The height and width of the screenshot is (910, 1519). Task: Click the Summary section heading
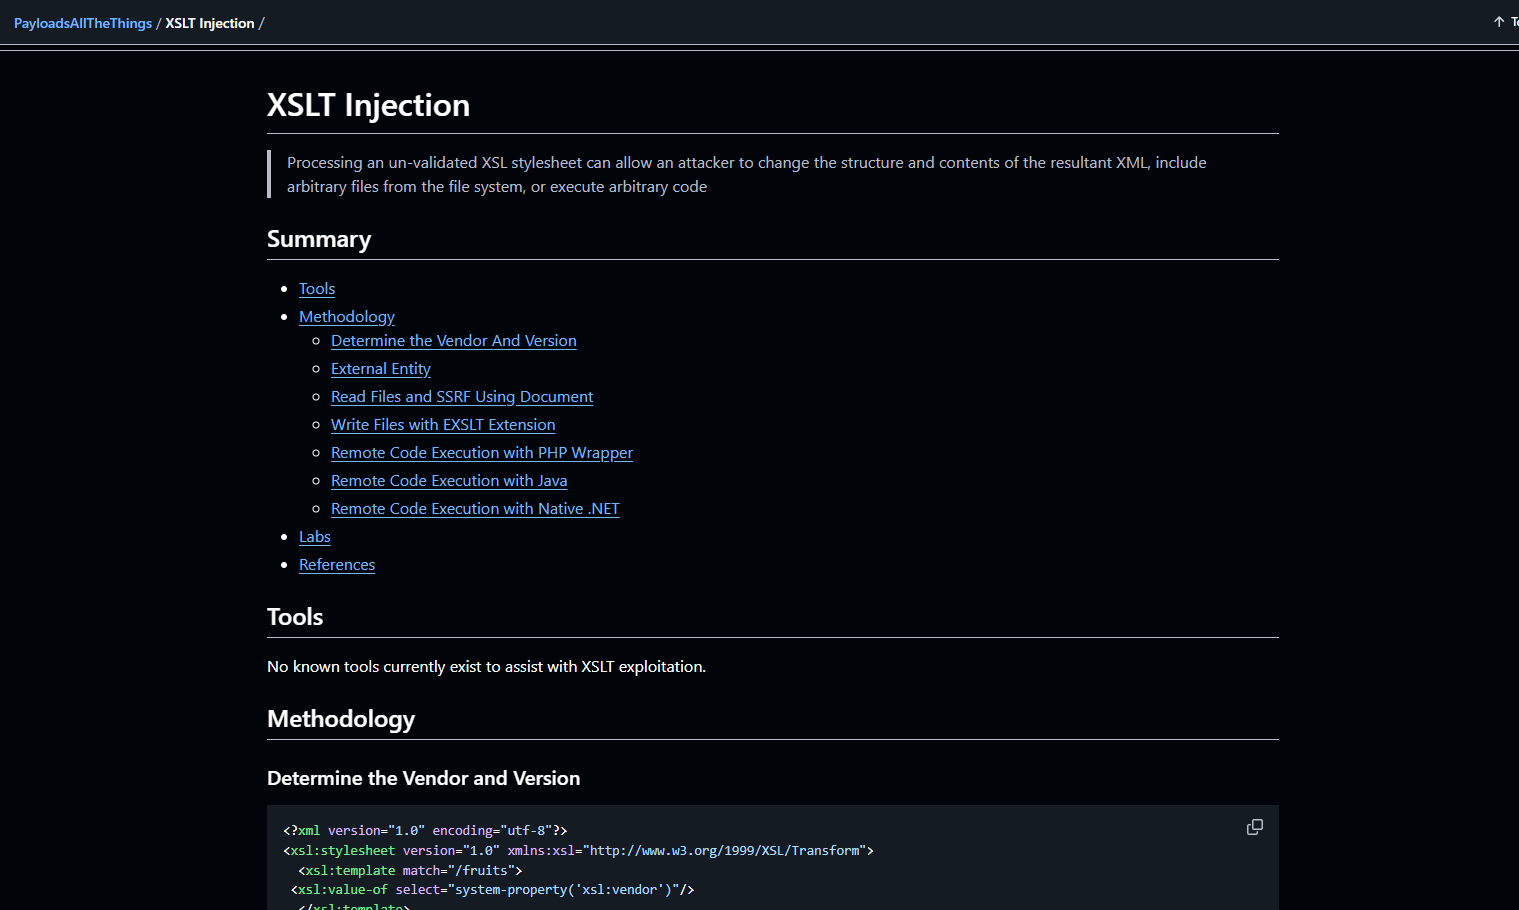click(318, 239)
